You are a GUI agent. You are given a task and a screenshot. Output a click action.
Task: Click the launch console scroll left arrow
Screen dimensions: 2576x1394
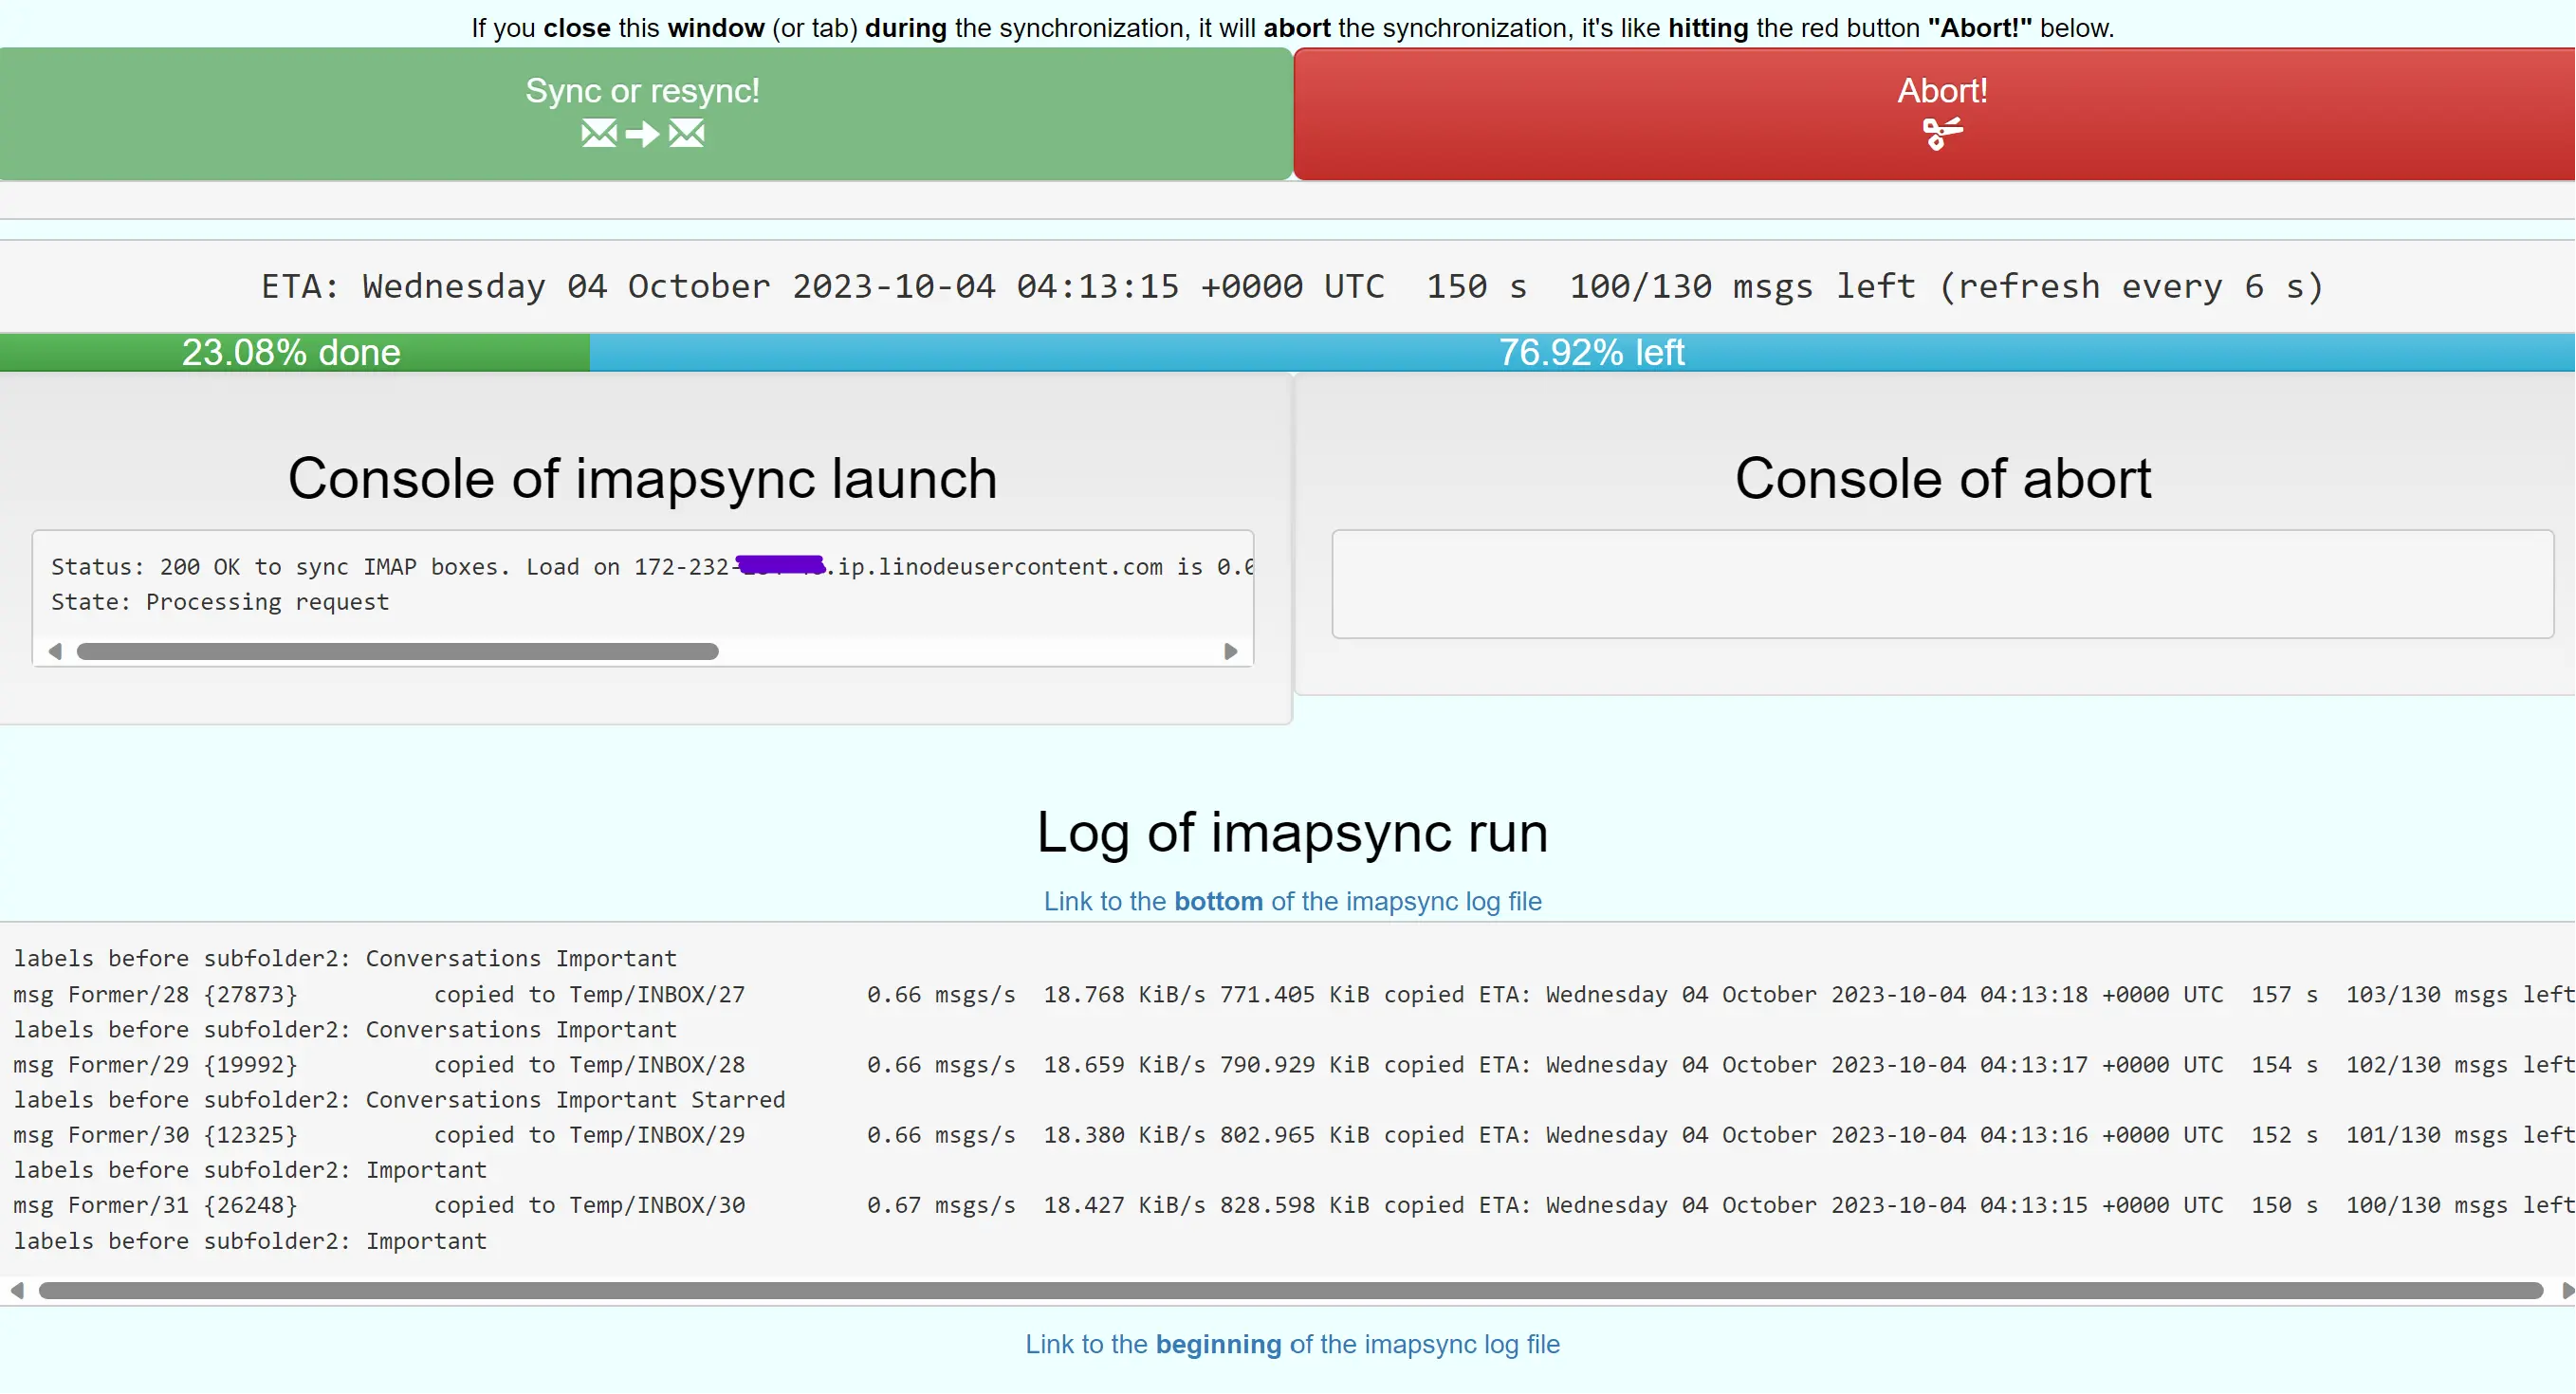point(55,652)
